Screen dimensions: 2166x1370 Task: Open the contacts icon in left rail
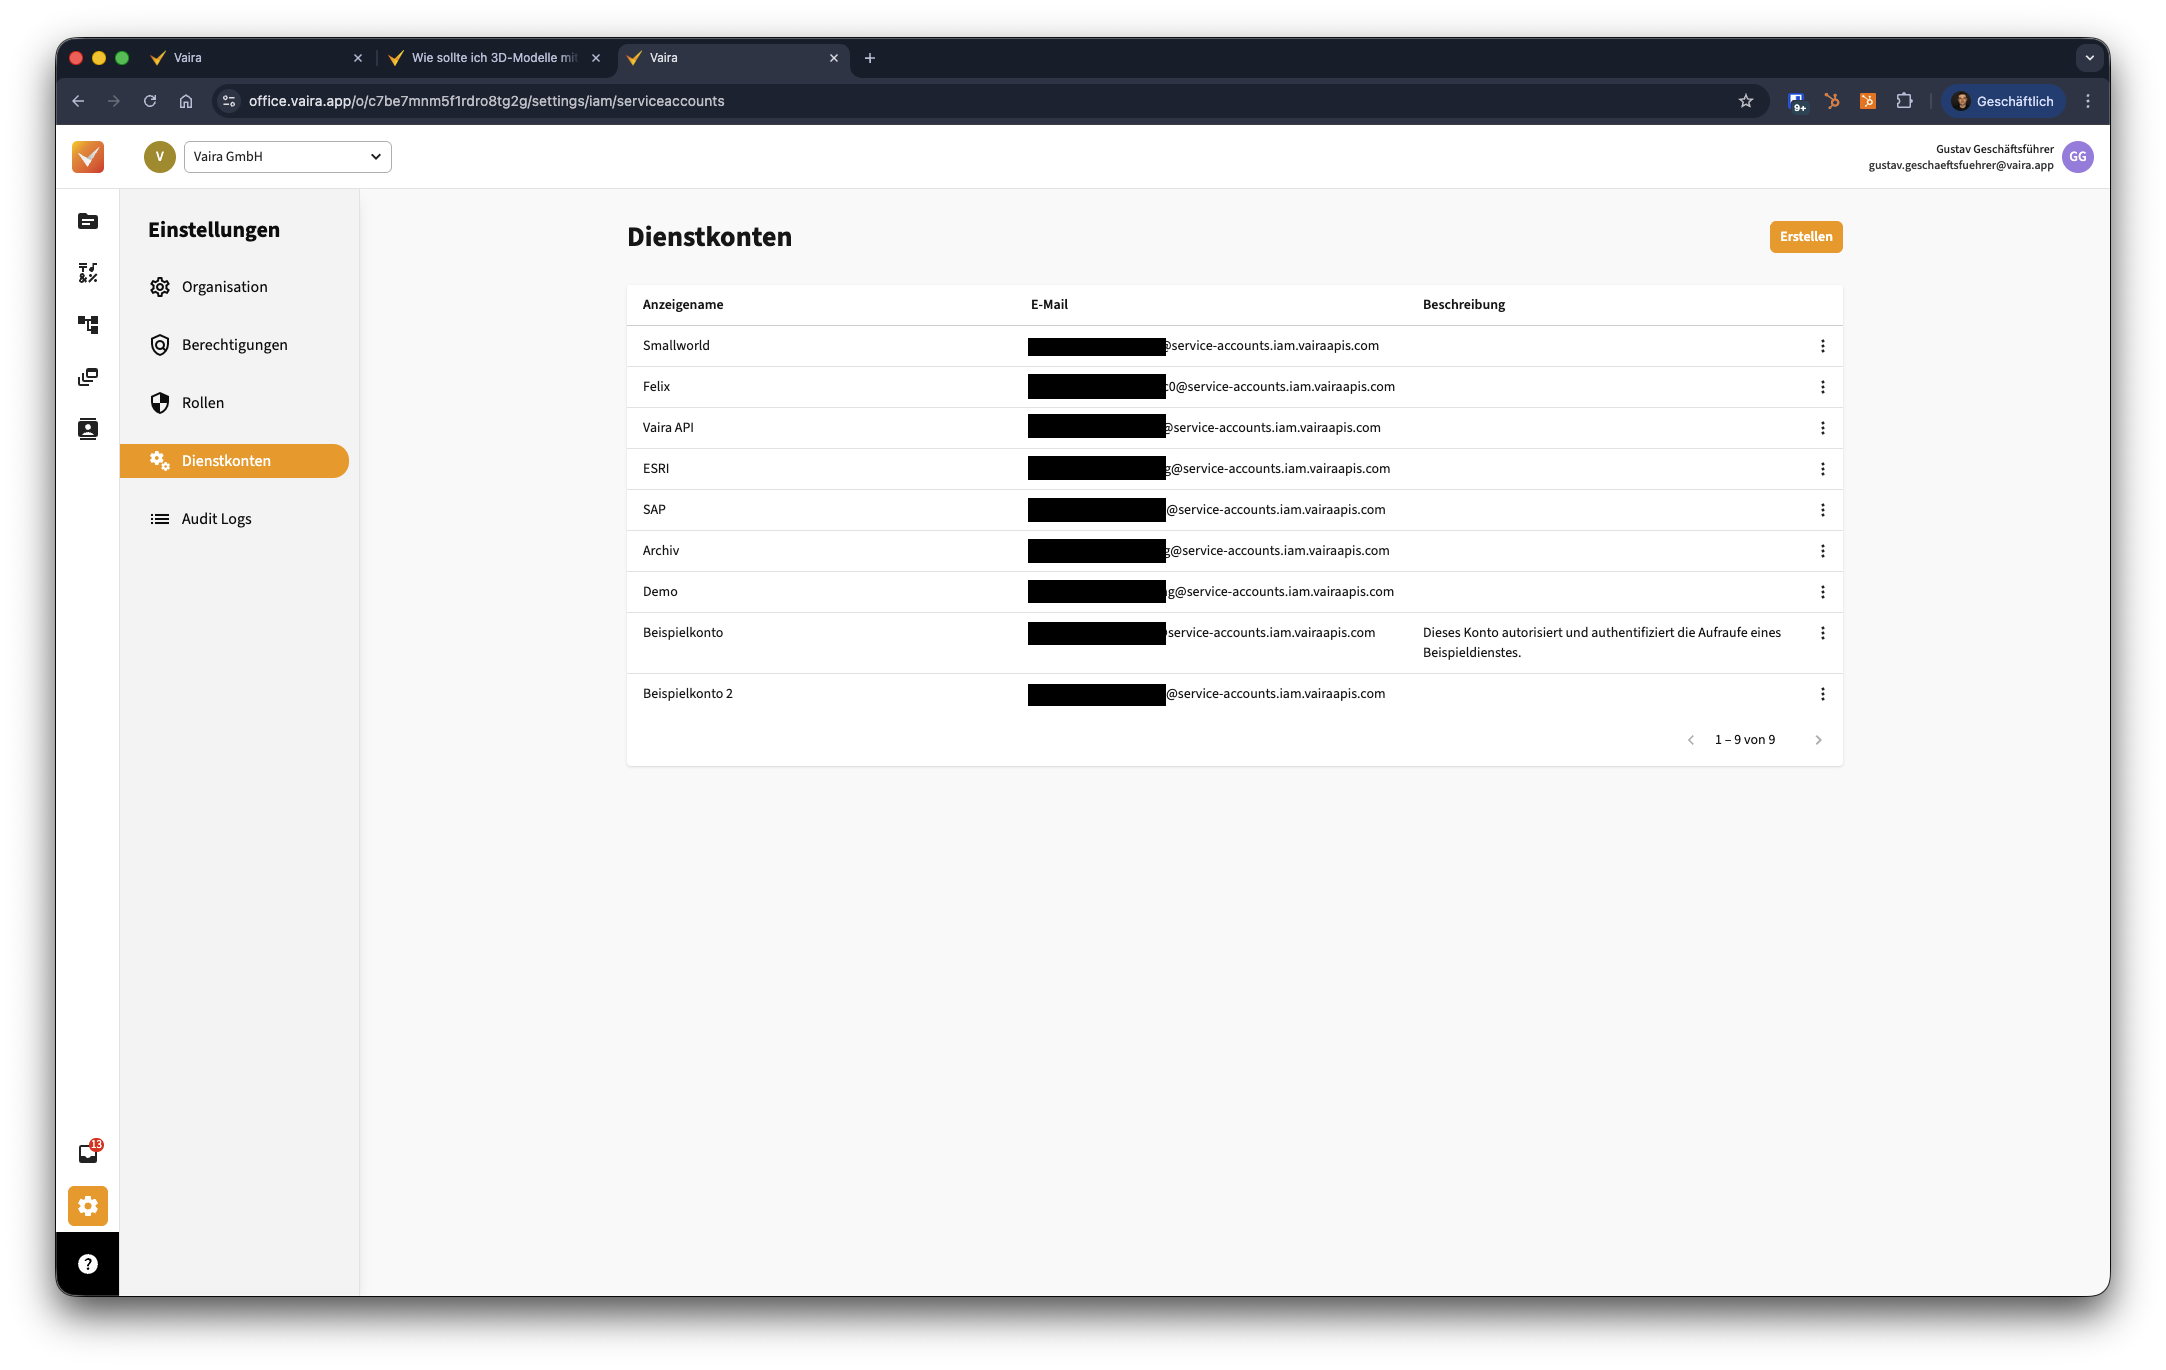(88, 429)
